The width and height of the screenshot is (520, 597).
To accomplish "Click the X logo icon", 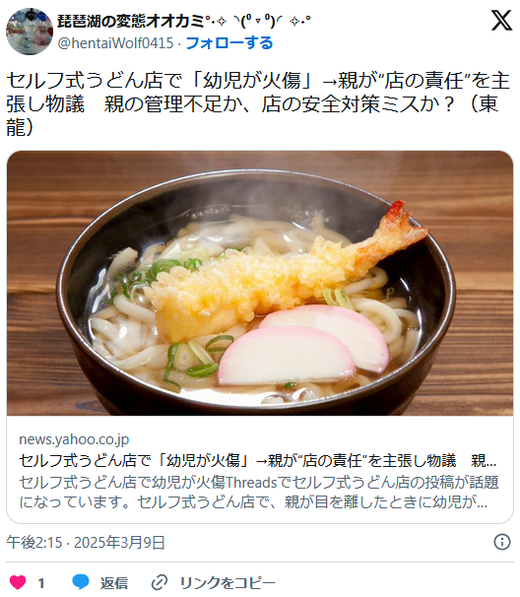I will [501, 20].
